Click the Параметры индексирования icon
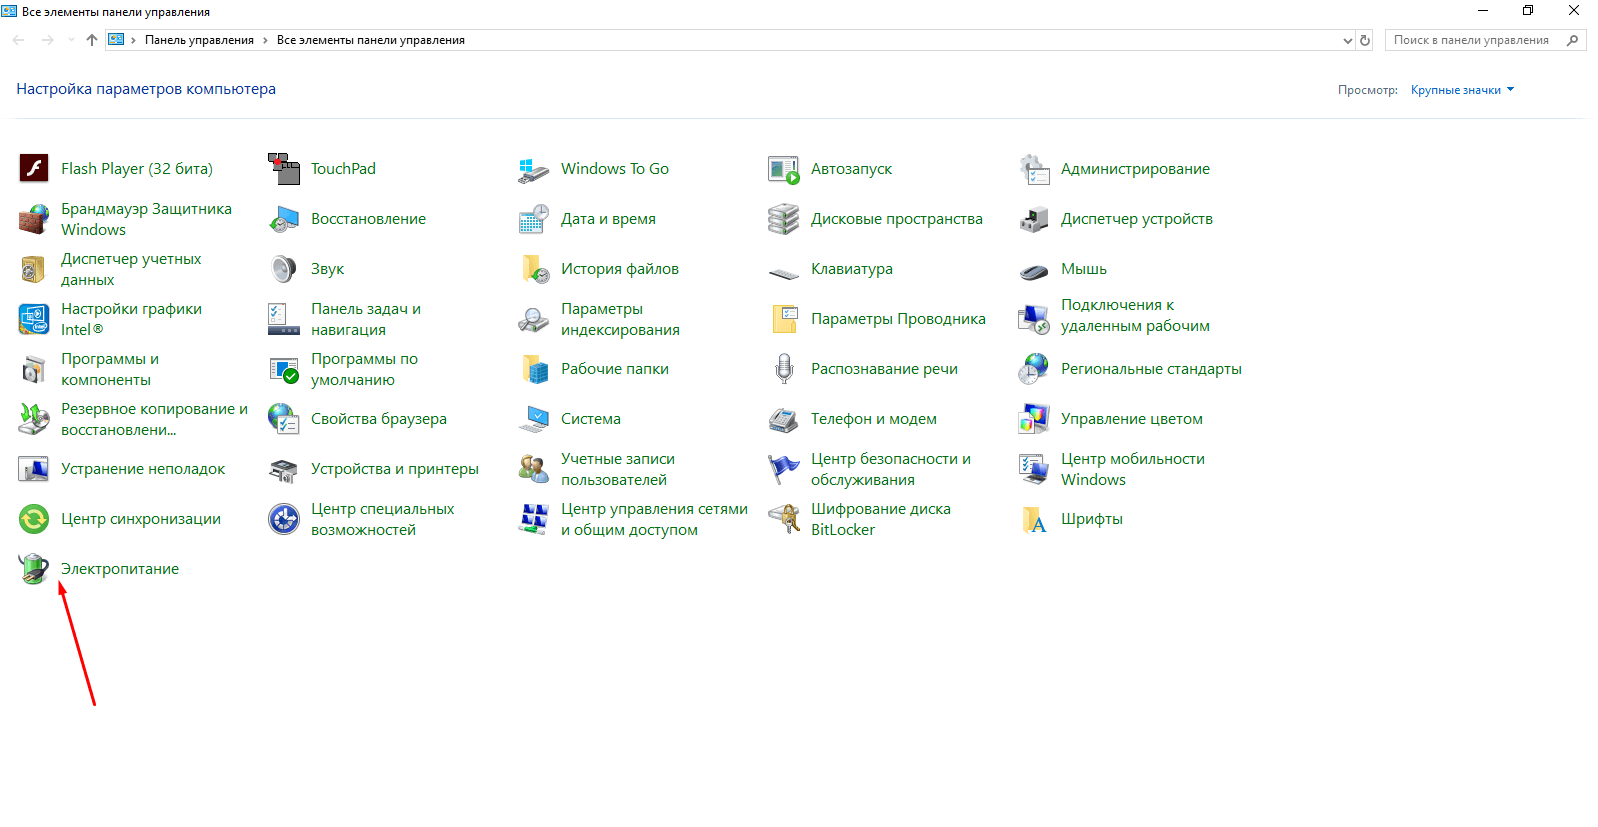The height and width of the screenshot is (827, 1598). [x=534, y=319]
